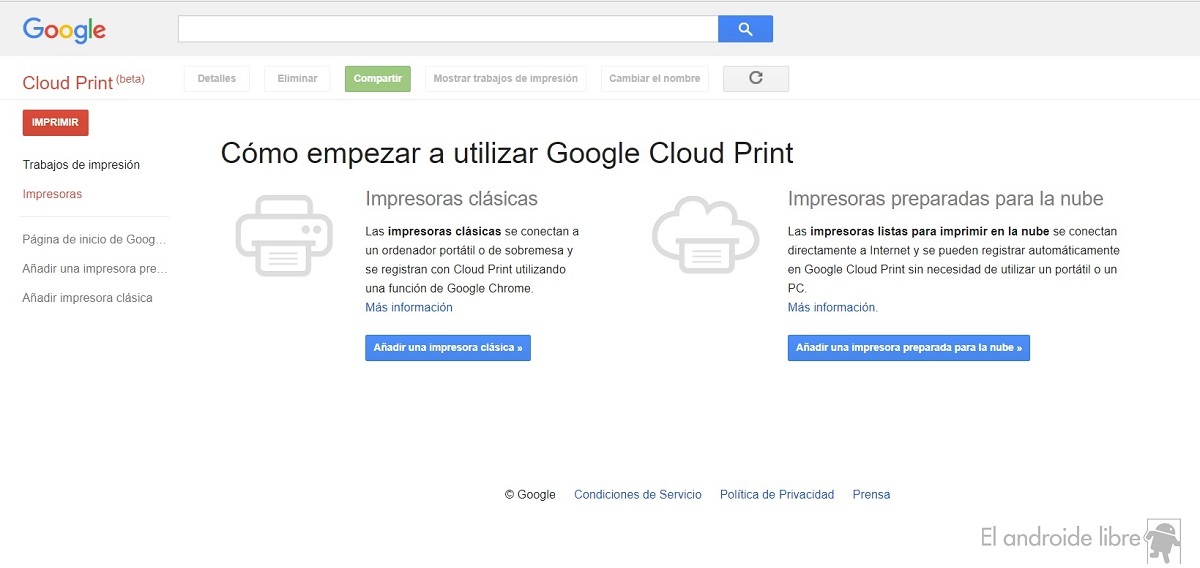The width and height of the screenshot is (1200, 568).
Task: Click the blue search magnifier button
Action: tap(745, 29)
